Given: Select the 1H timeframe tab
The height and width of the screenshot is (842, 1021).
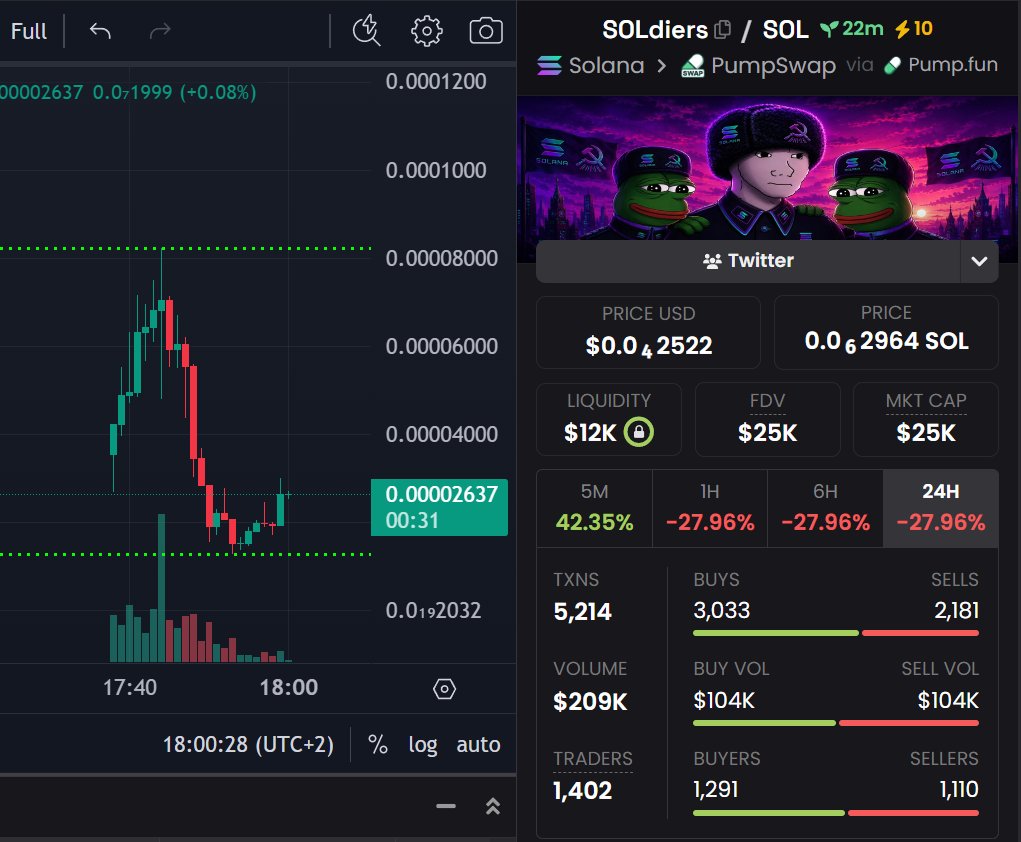Looking at the screenshot, I should point(710,508).
